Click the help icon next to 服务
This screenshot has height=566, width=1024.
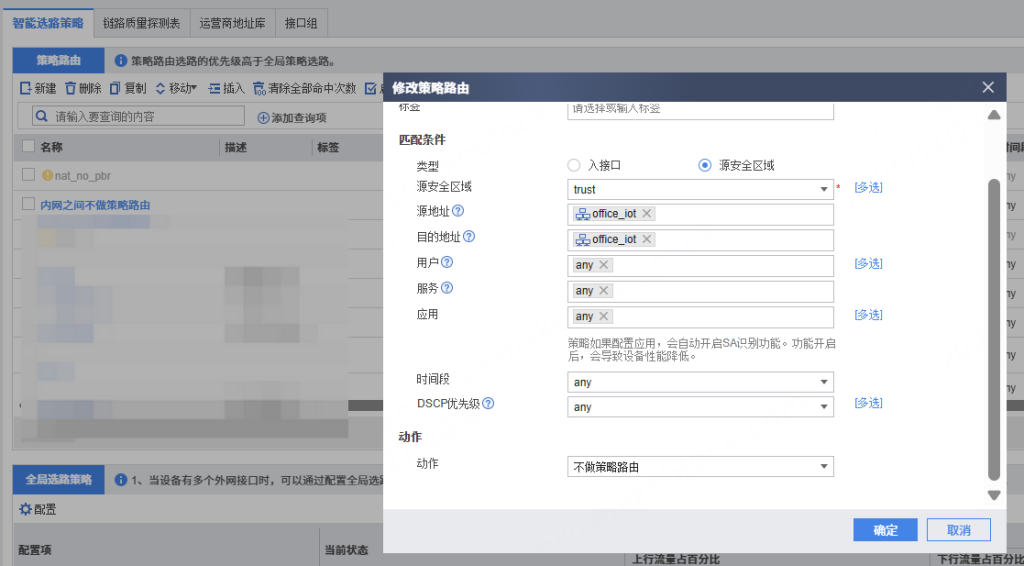click(x=447, y=288)
